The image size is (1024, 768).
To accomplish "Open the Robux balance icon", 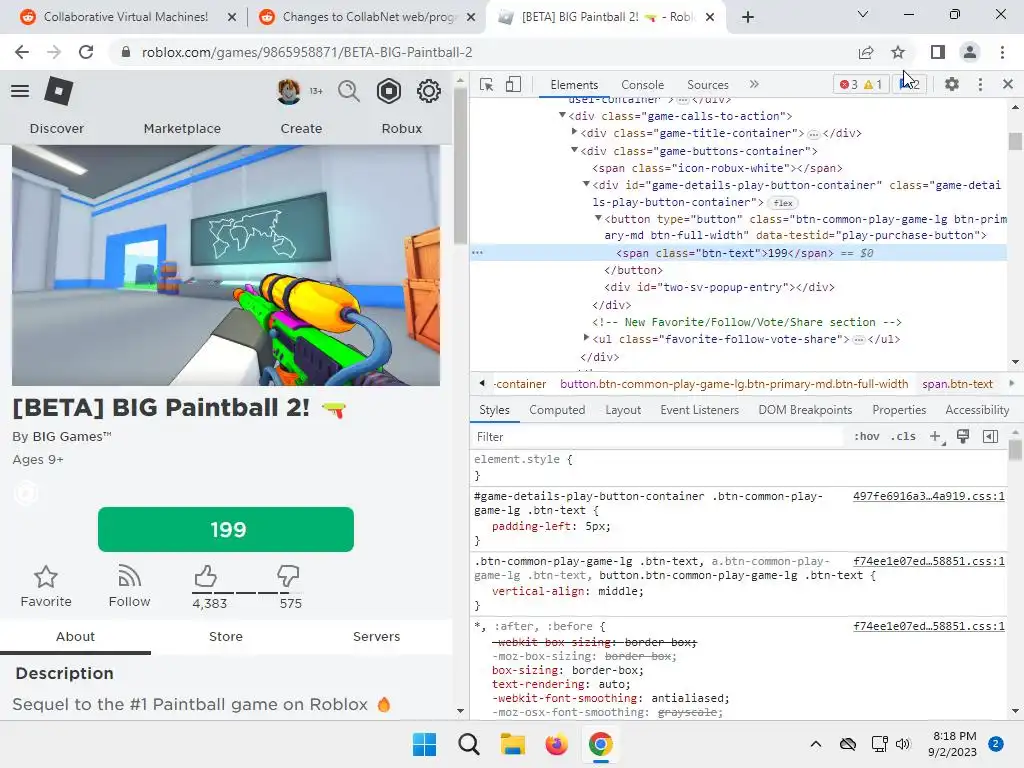I will (x=389, y=91).
